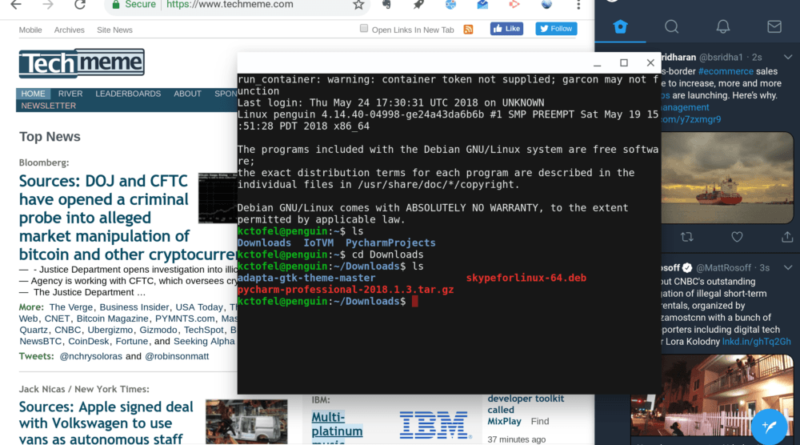Open Seeking Alpha source link
The image size is (800, 445).
point(204,341)
